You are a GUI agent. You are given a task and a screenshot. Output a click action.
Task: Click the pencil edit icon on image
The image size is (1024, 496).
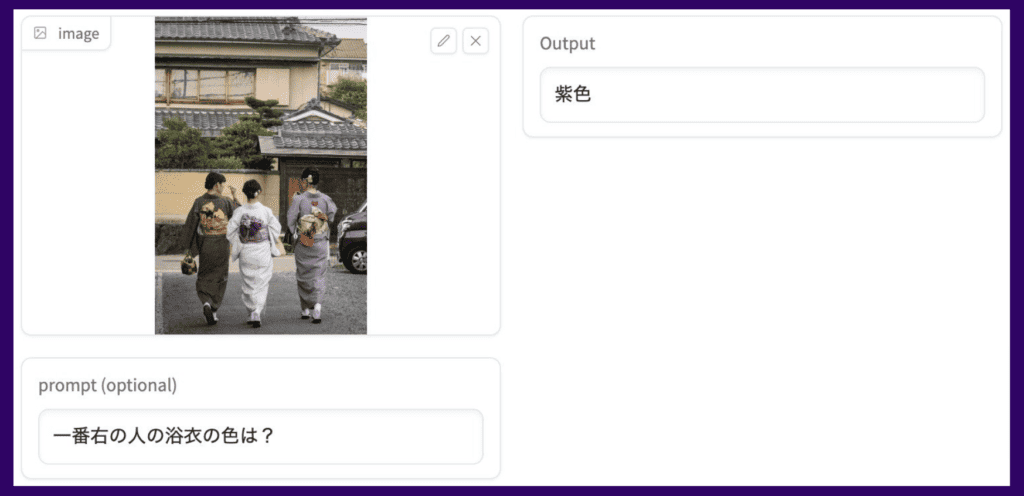(x=443, y=41)
